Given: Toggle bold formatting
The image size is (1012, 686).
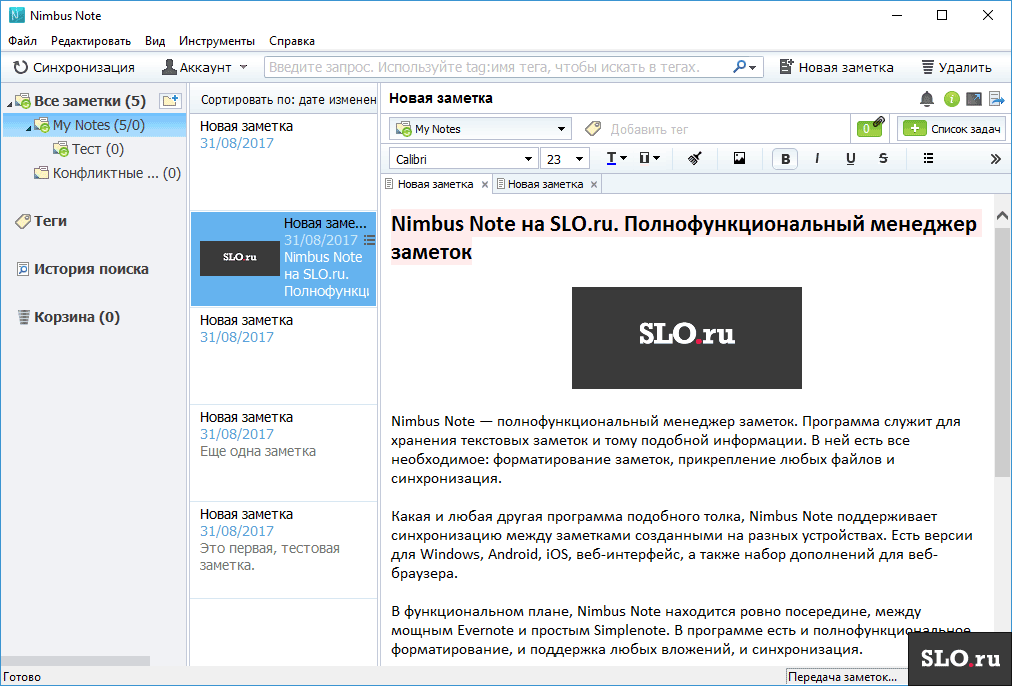Looking at the screenshot, I should click(x=785, y=159).
